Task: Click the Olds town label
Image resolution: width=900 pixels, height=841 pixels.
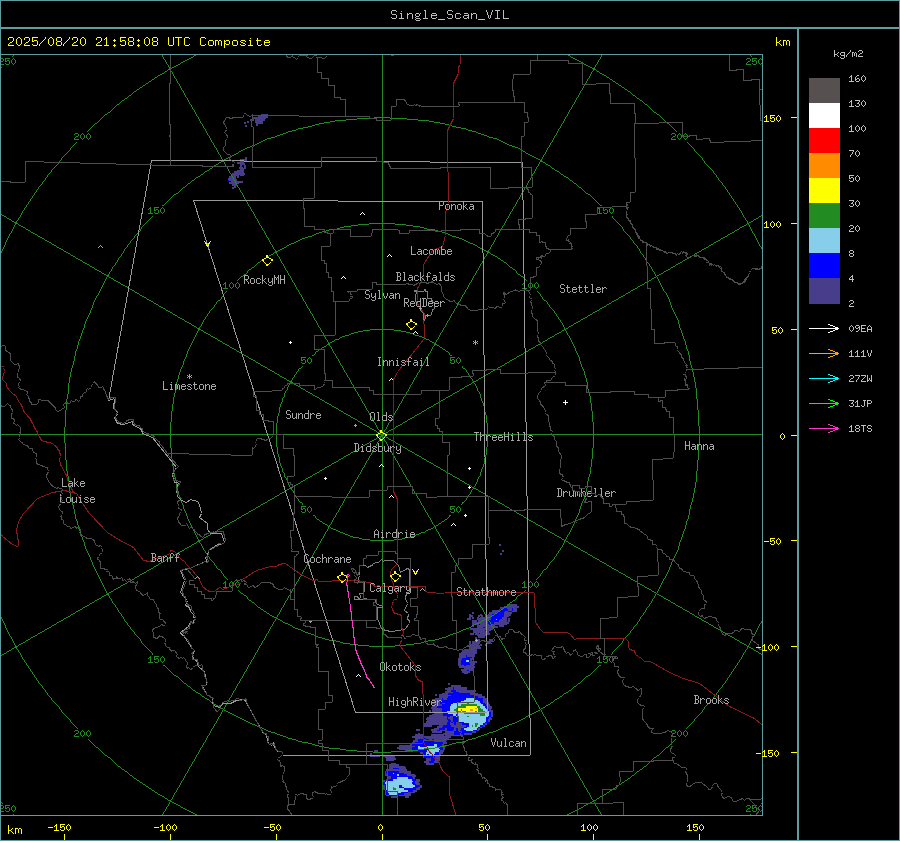Action: [x=381, y=417]
